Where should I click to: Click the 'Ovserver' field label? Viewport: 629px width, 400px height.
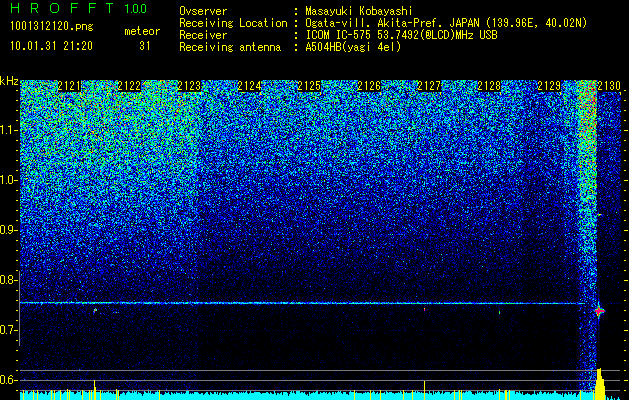[203, 11]
